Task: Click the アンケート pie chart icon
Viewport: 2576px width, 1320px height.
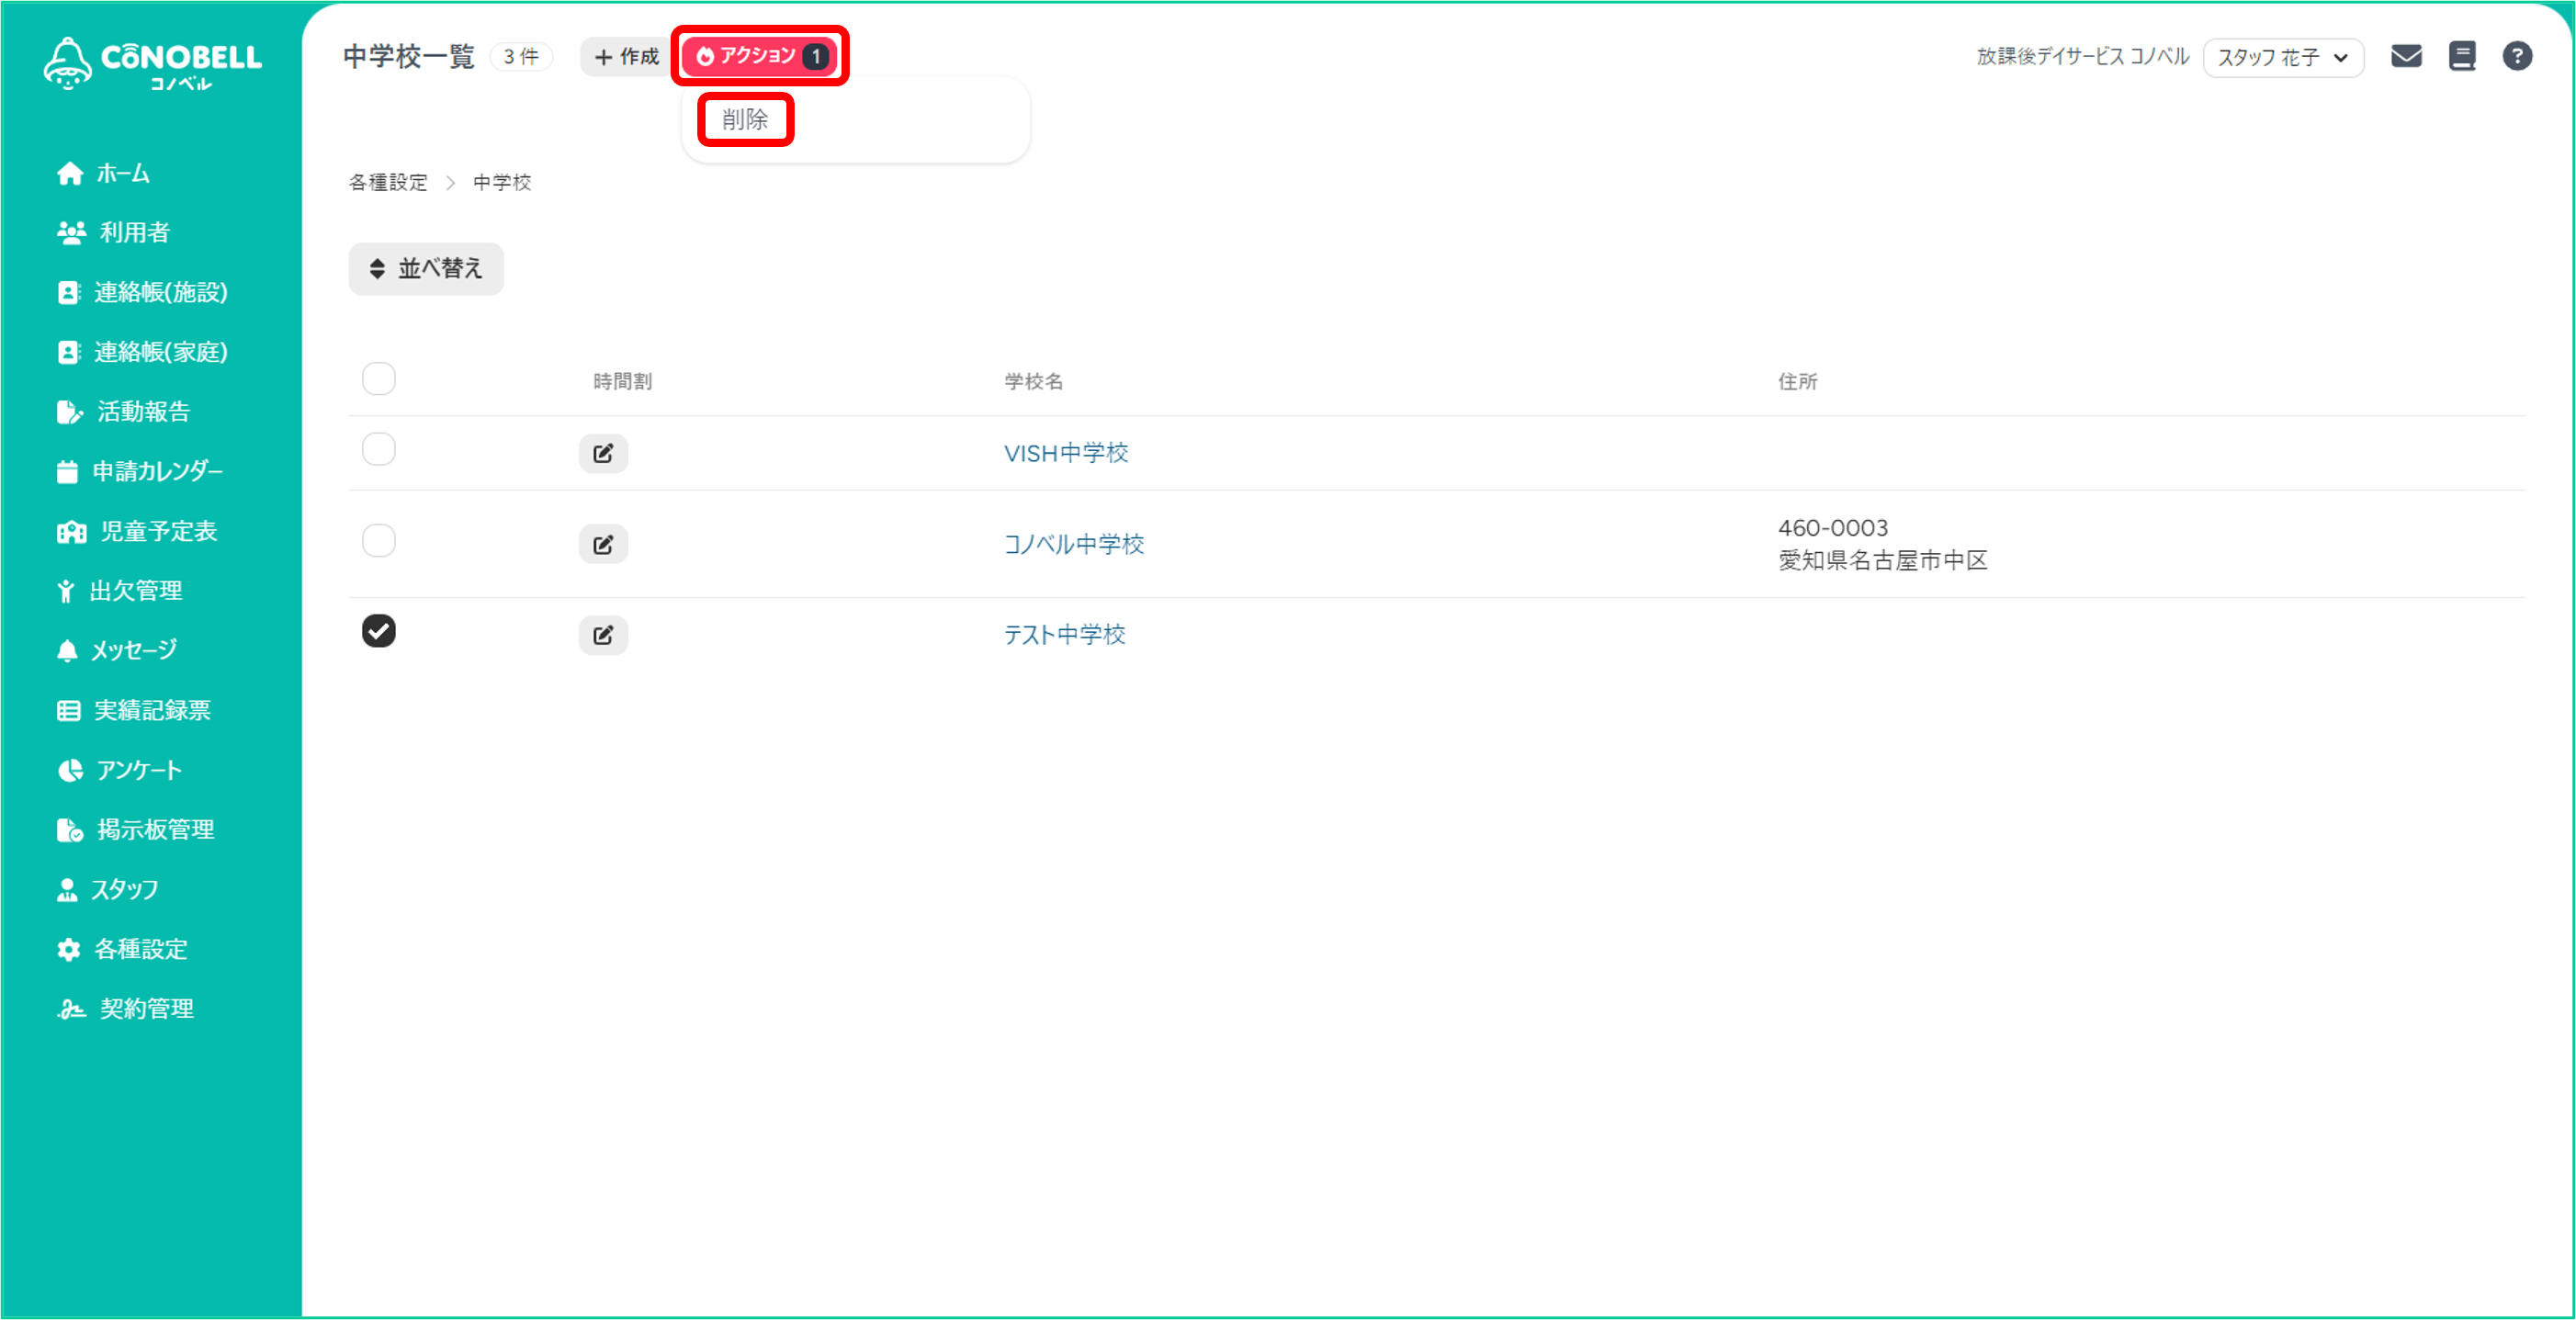Action: click(70, 771)
